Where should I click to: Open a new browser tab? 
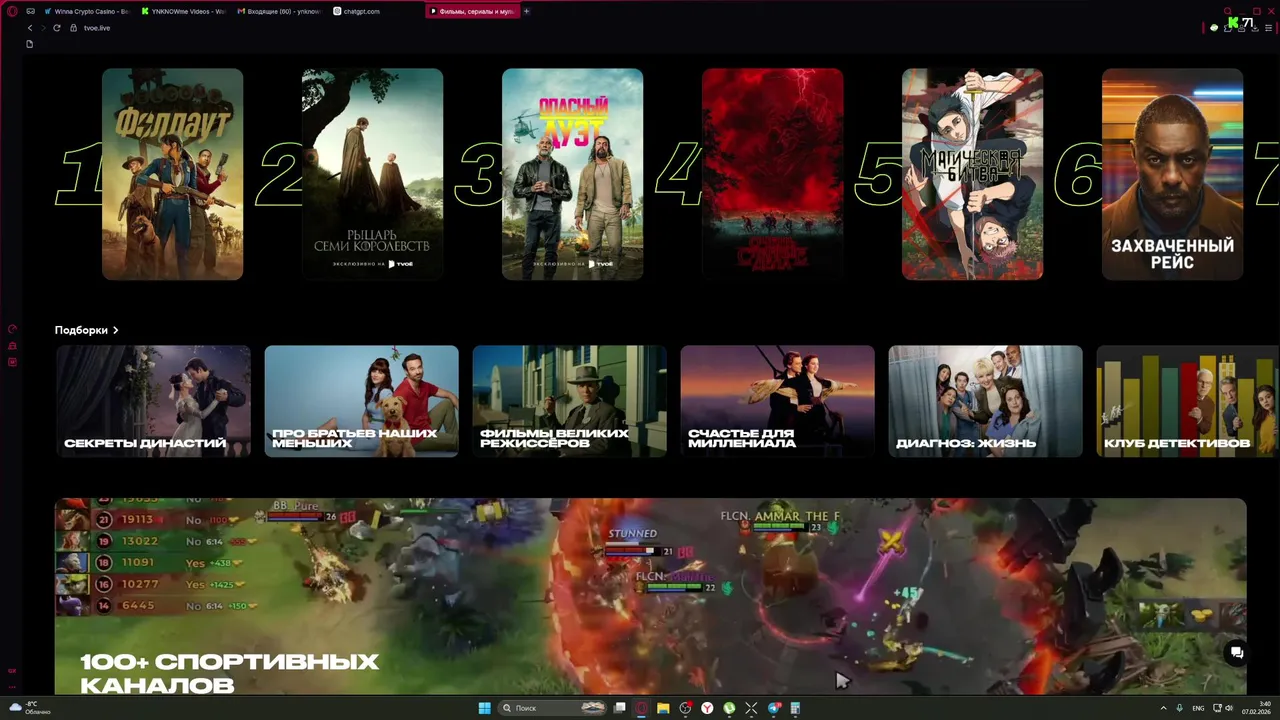(x=527, y=11)
